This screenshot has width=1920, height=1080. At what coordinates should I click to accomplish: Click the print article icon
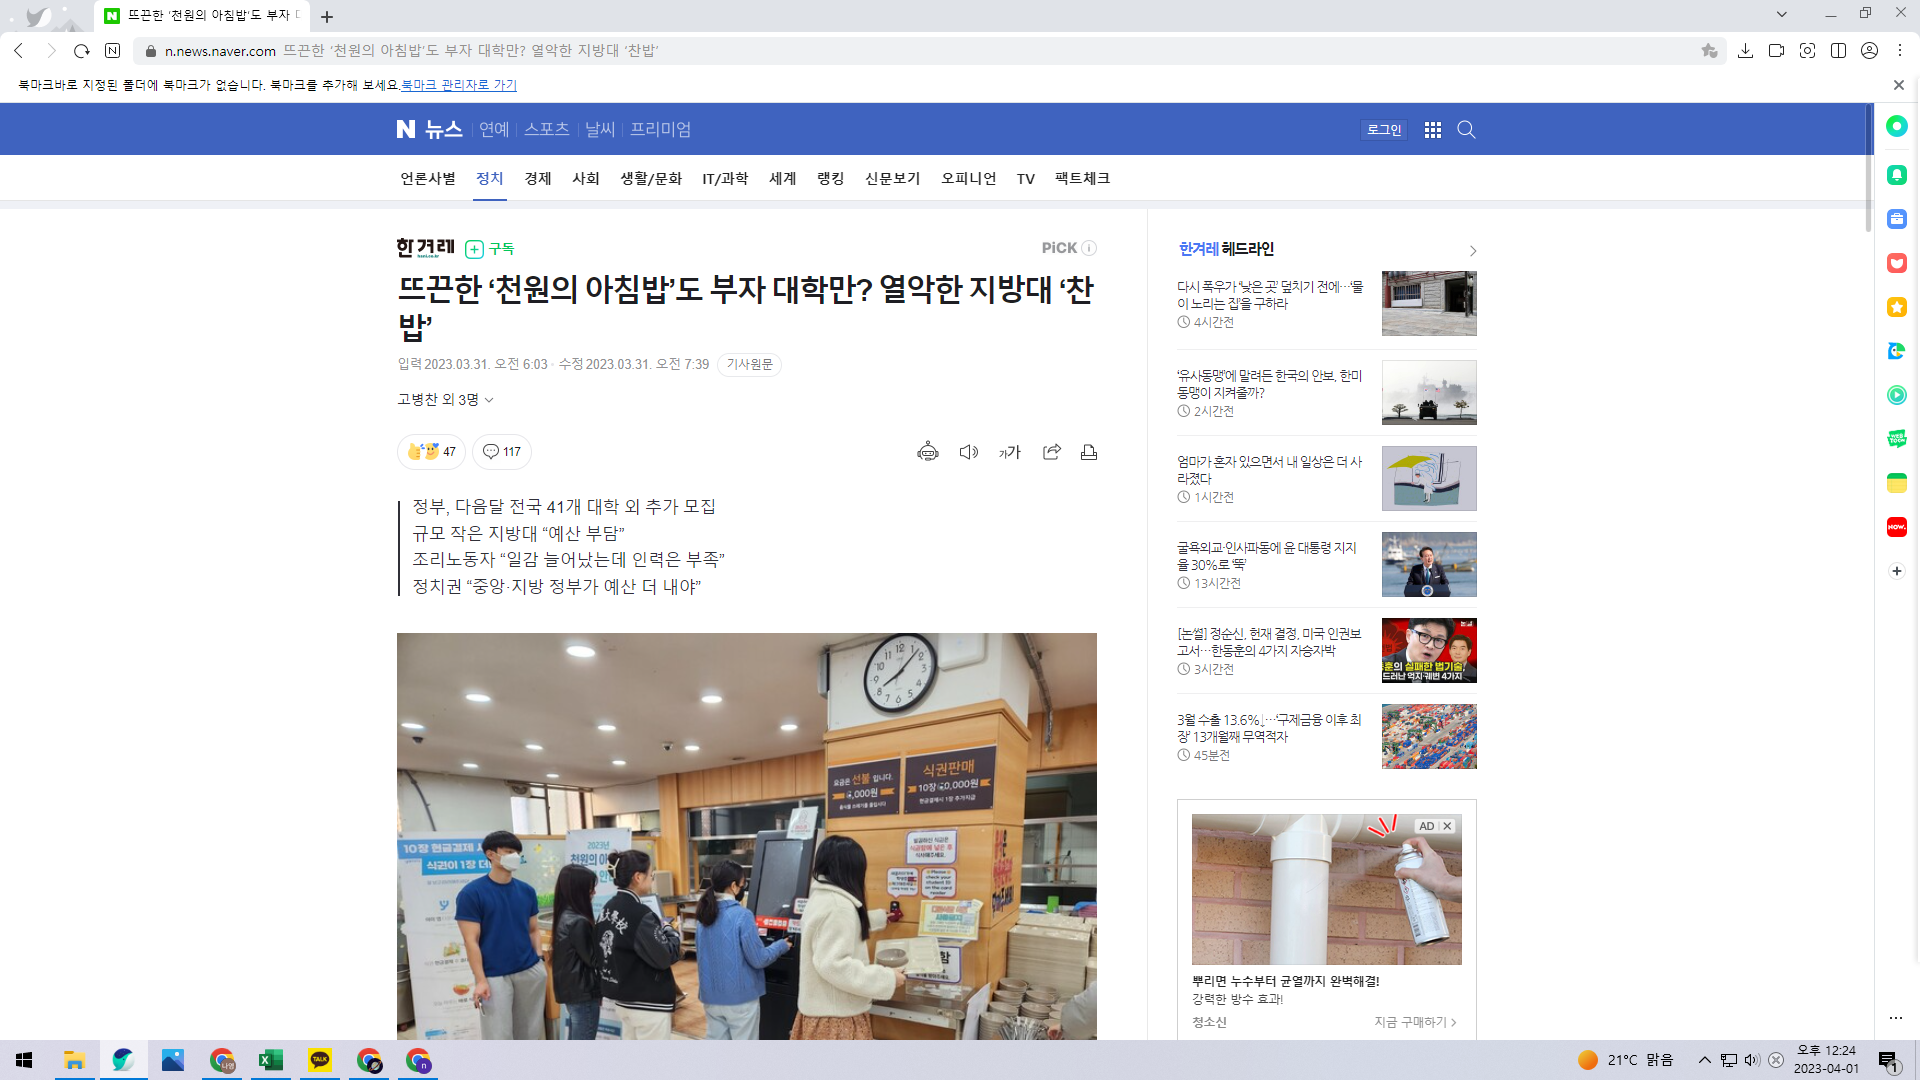coord(1089,452)
